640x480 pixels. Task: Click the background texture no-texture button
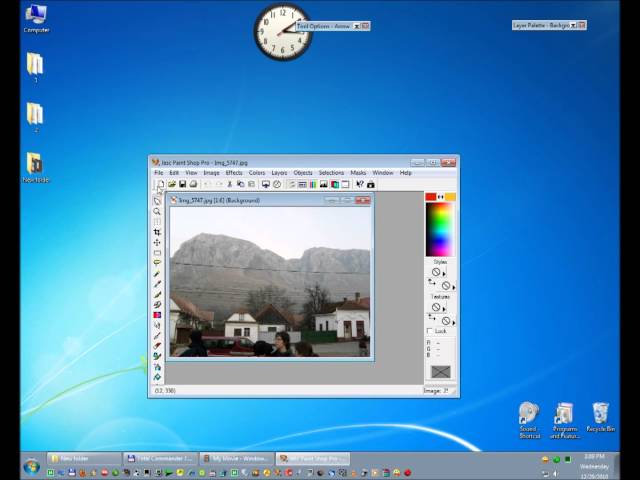pyautogui.click(x=446, y=321)
